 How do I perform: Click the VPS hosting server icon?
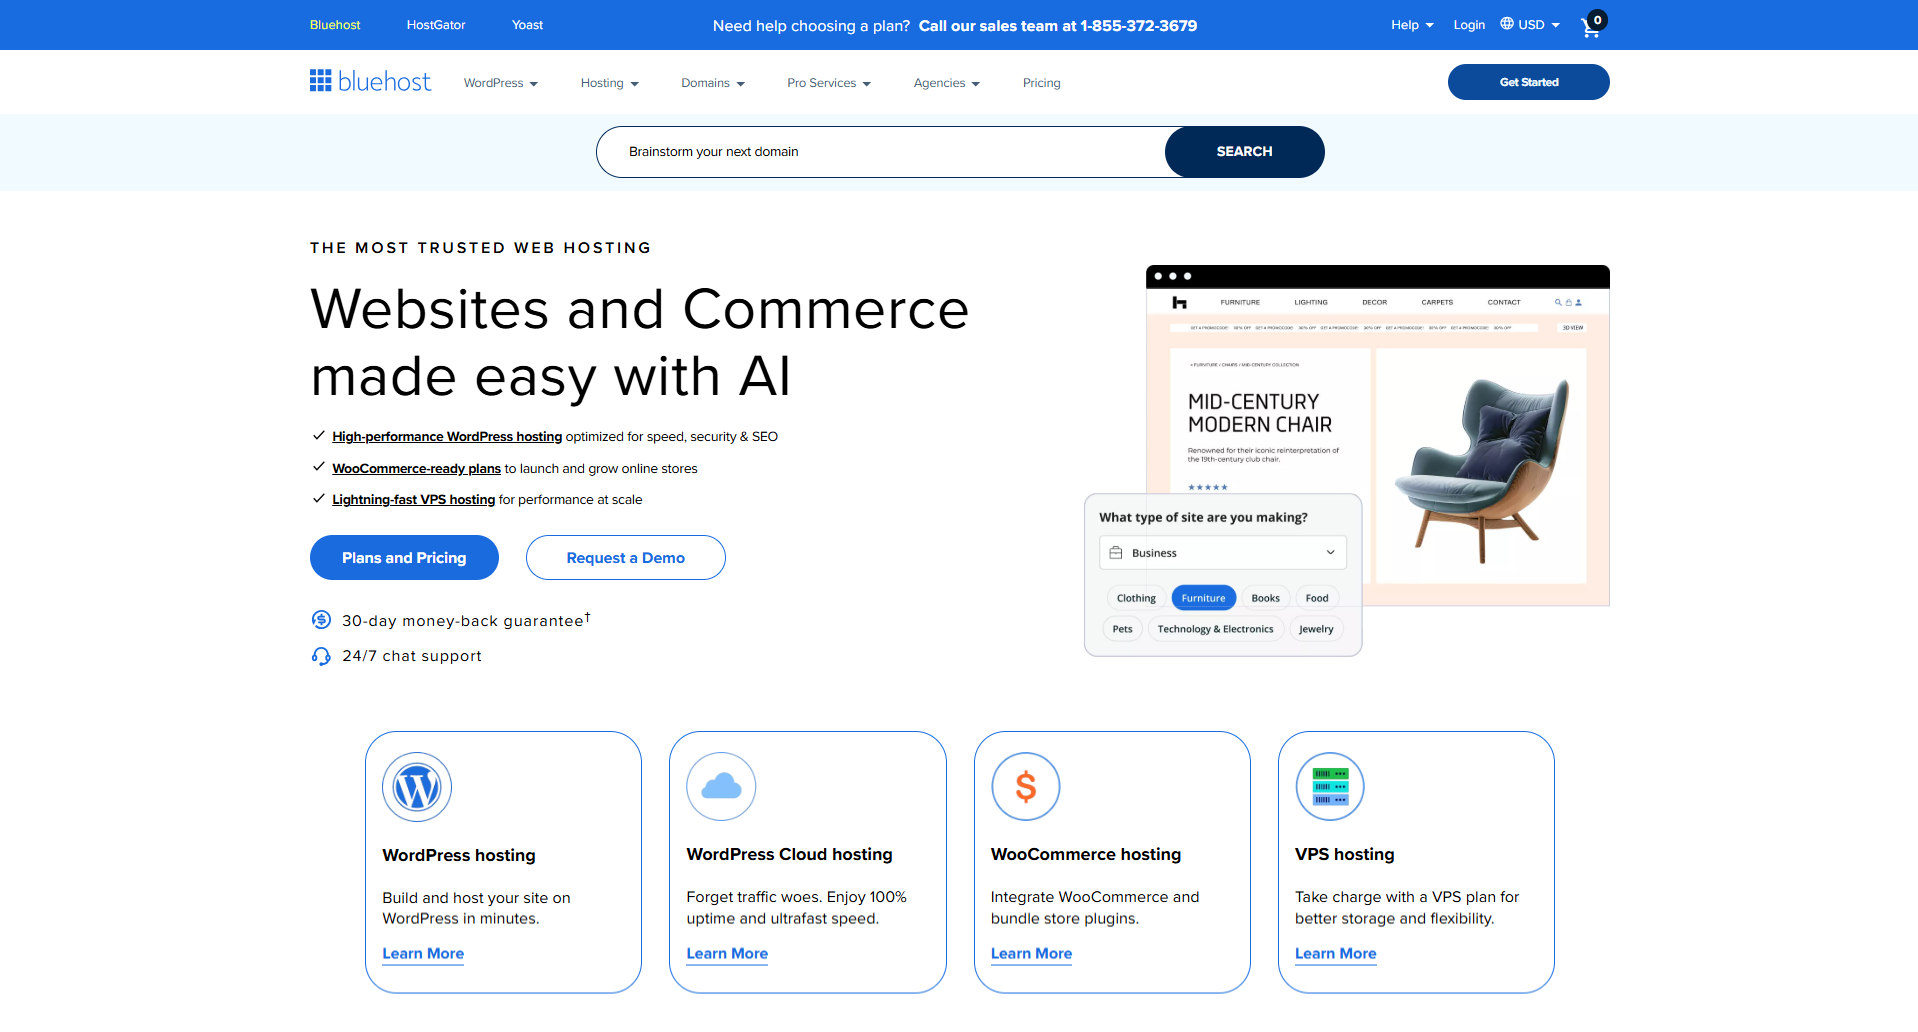point(1330,787)
